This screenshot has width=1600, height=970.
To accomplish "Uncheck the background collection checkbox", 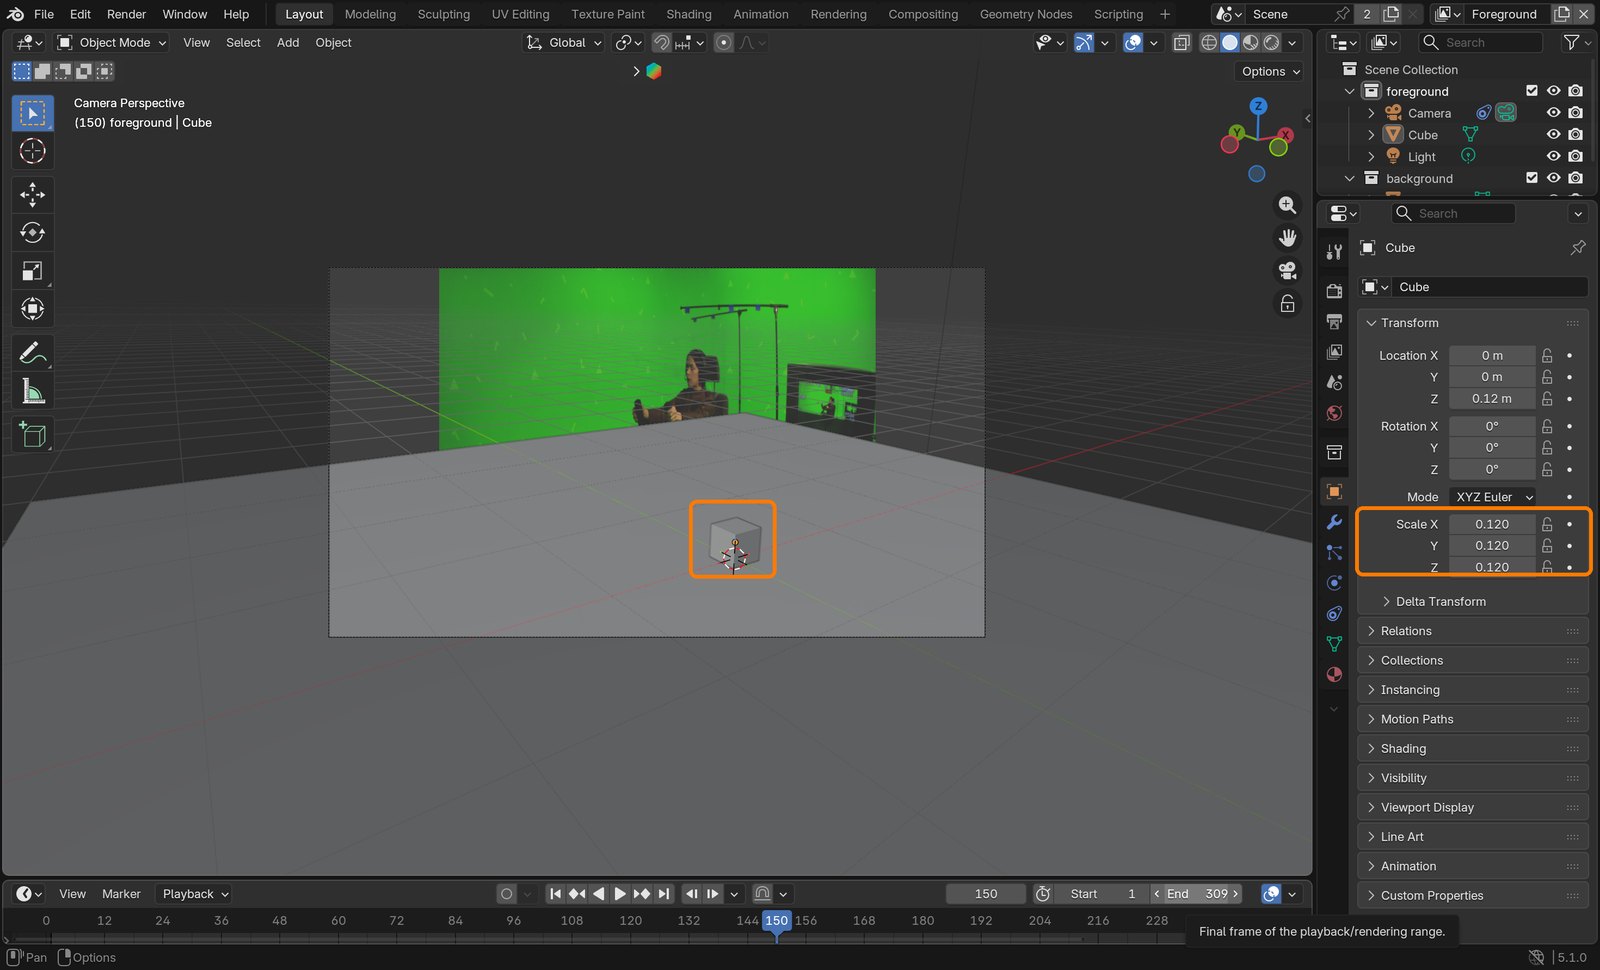I will (1531, 178).
